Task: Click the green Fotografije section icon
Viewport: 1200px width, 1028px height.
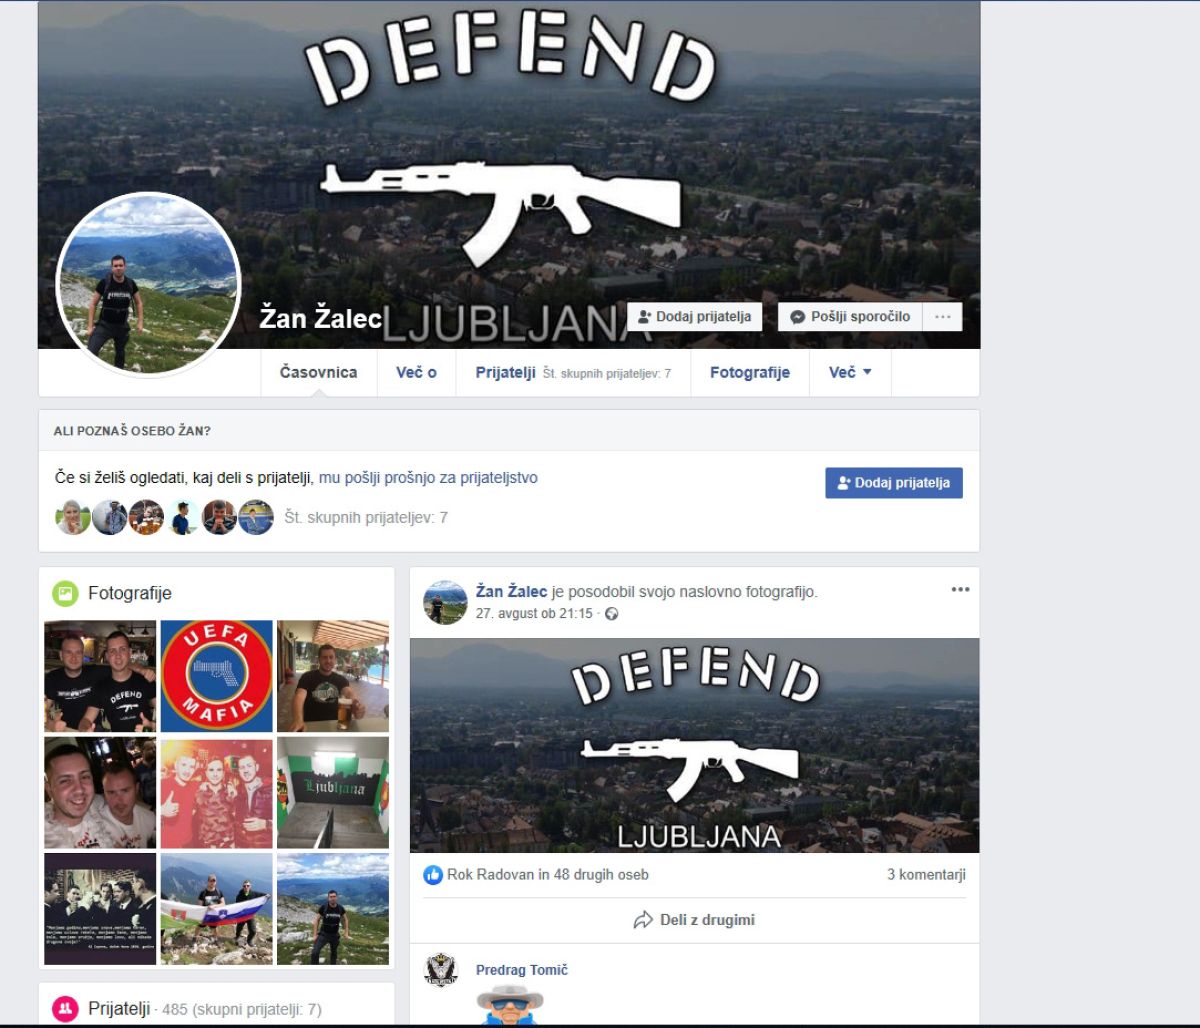Action: 65,593
